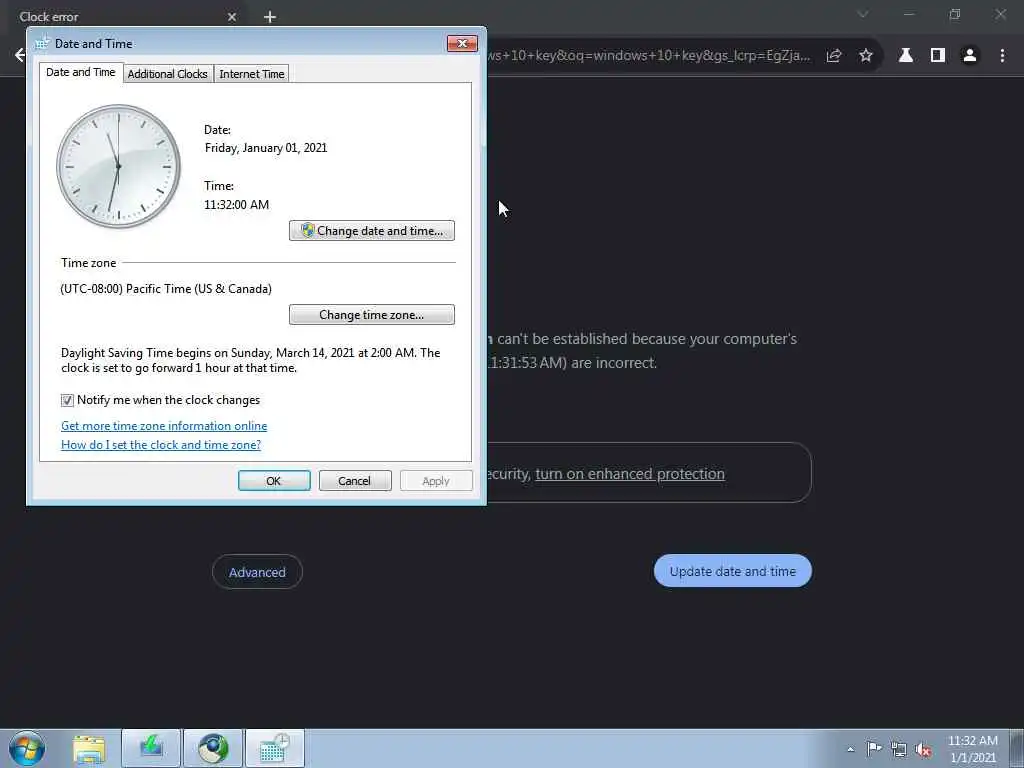
Task: Click the Clock error tab title
Action: (x=49, y=17)
